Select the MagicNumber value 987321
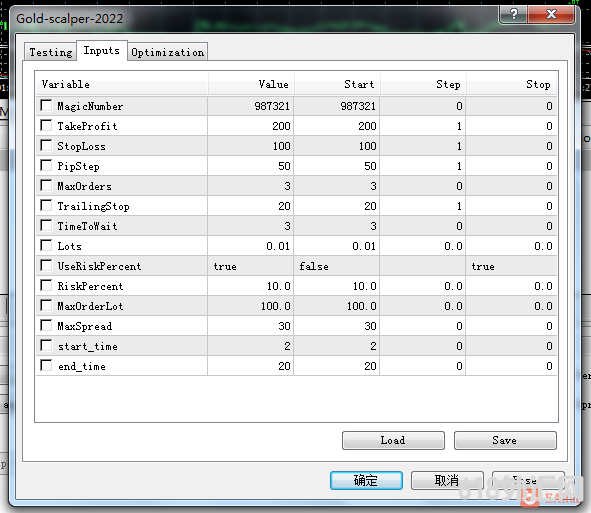The height and width of the screenshot is (513, 591). click(251, 106)
